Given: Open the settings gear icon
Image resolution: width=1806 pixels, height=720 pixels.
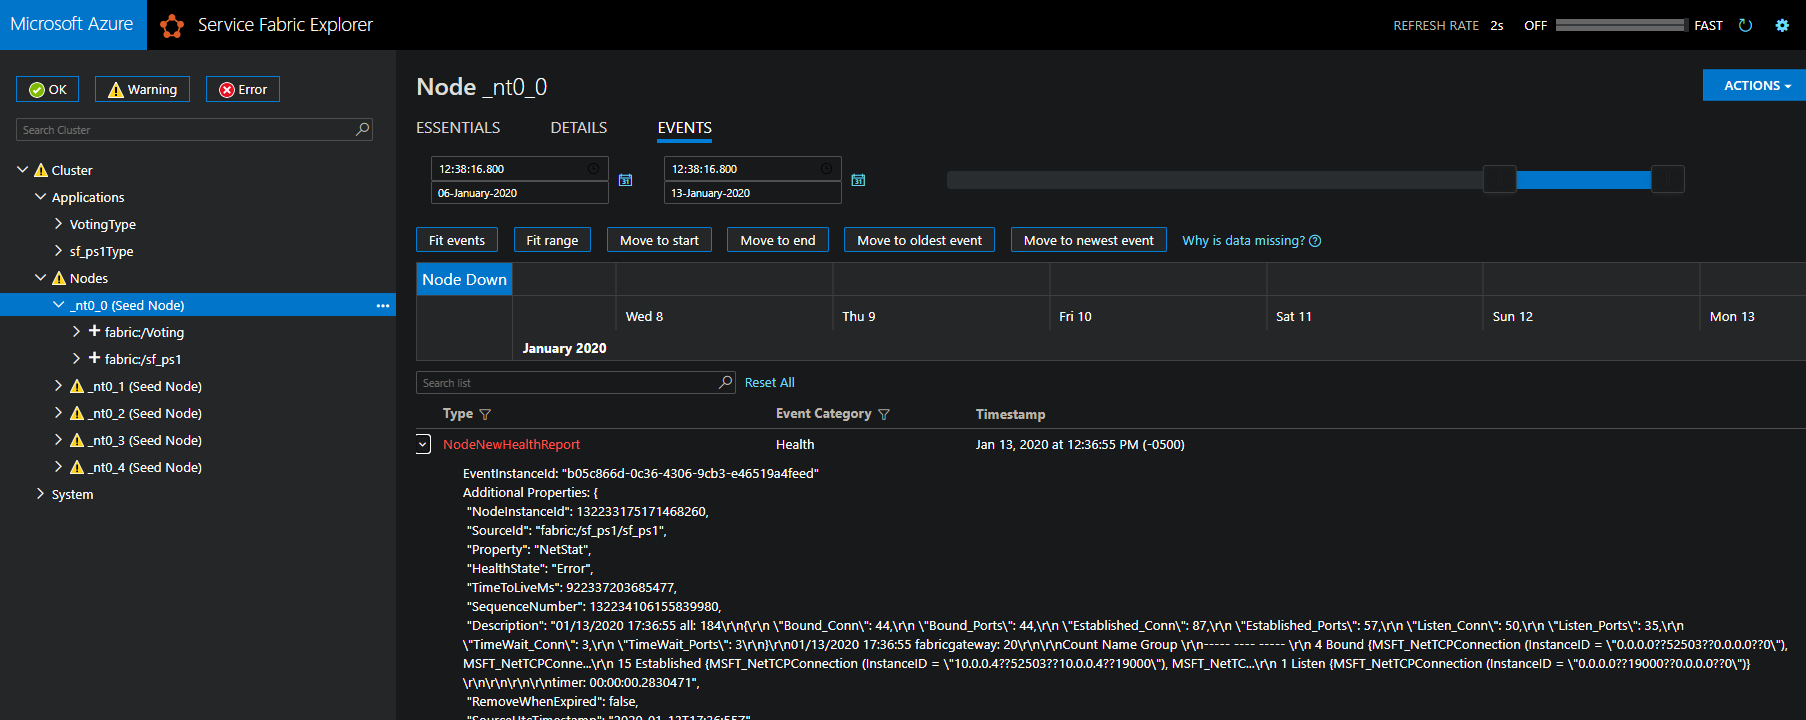Looking at the screenshot, I should click(x=1782, y=25).
